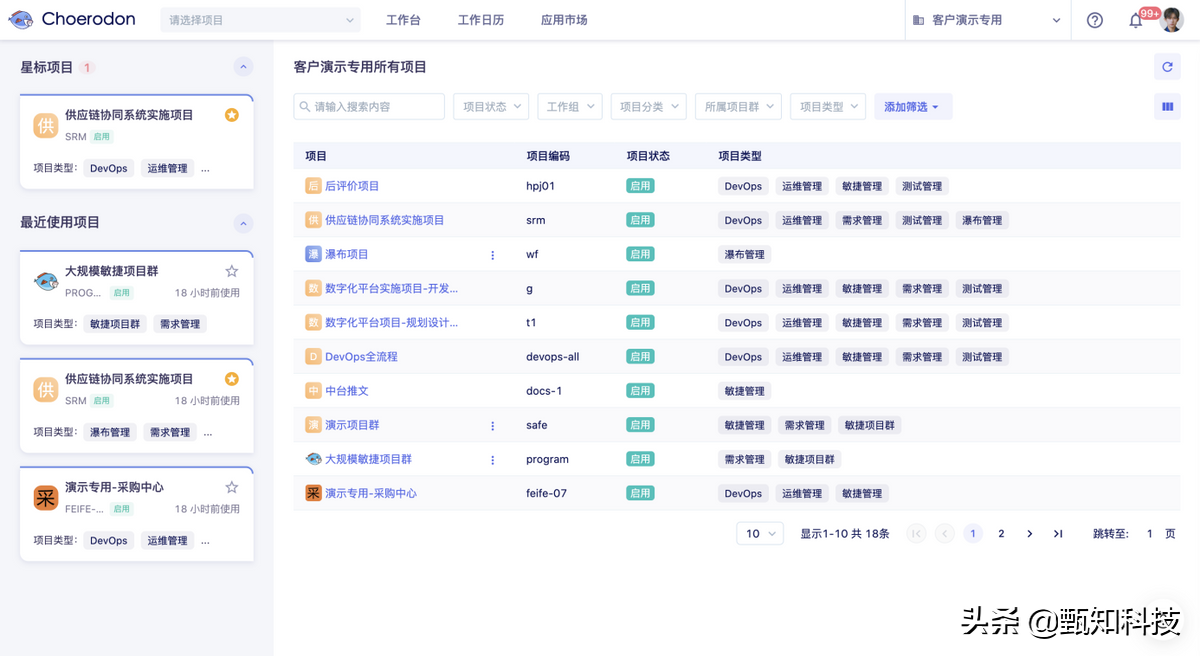Star the 演示专用-采购中心 project card
This screenshot has height=656, width=1200.
click(231, 486)
